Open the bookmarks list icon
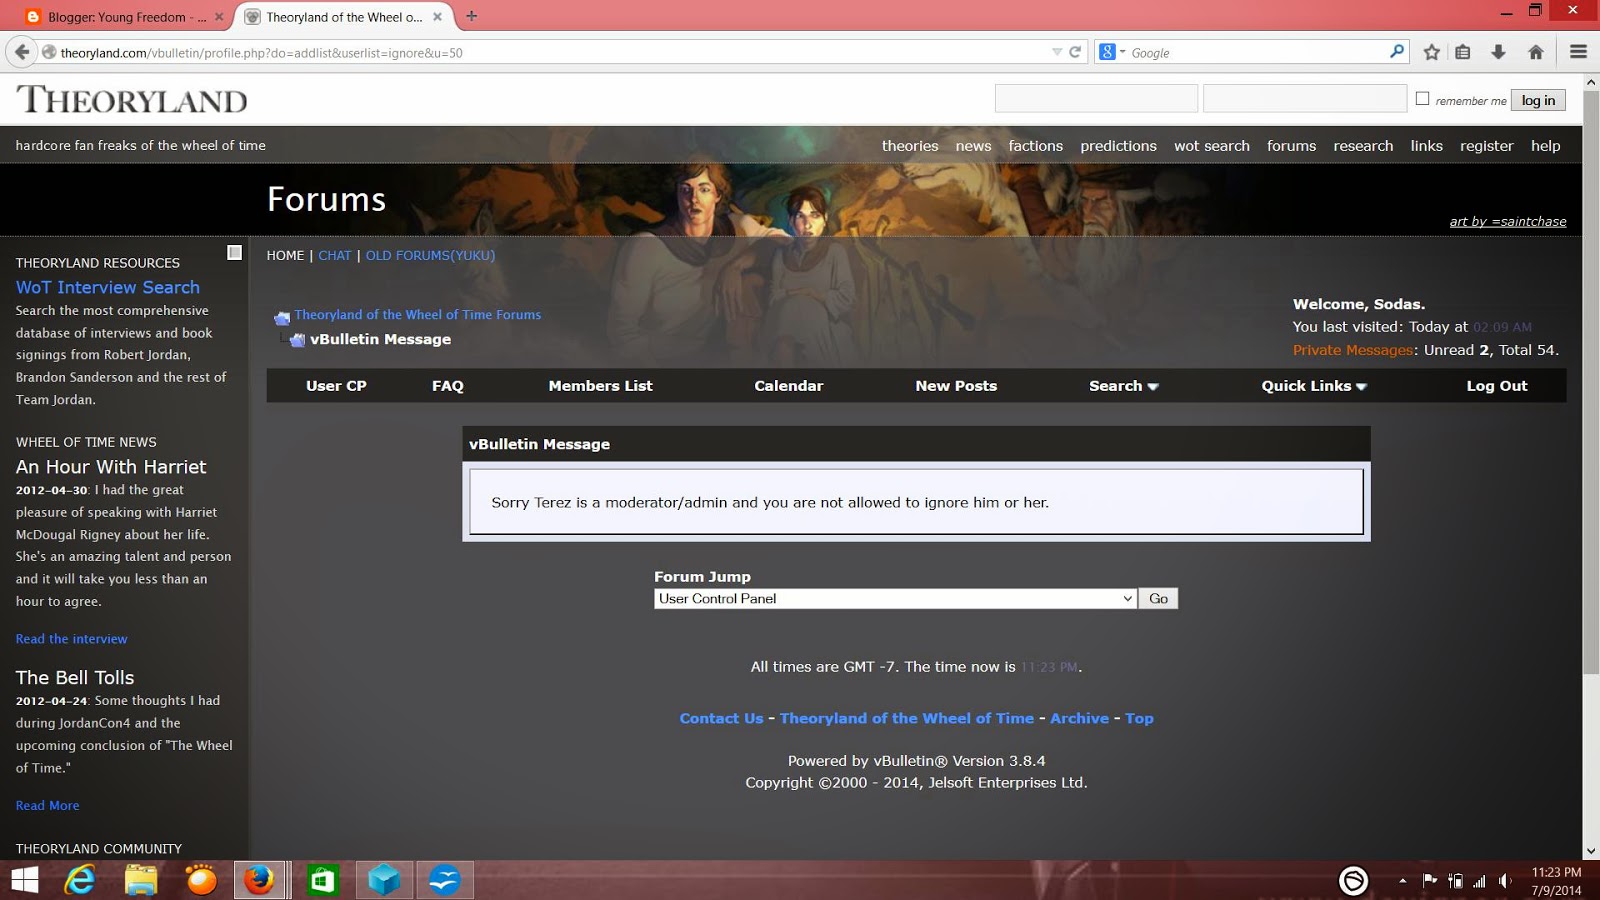1600x900 pixels. click(x=1463, y=52)
